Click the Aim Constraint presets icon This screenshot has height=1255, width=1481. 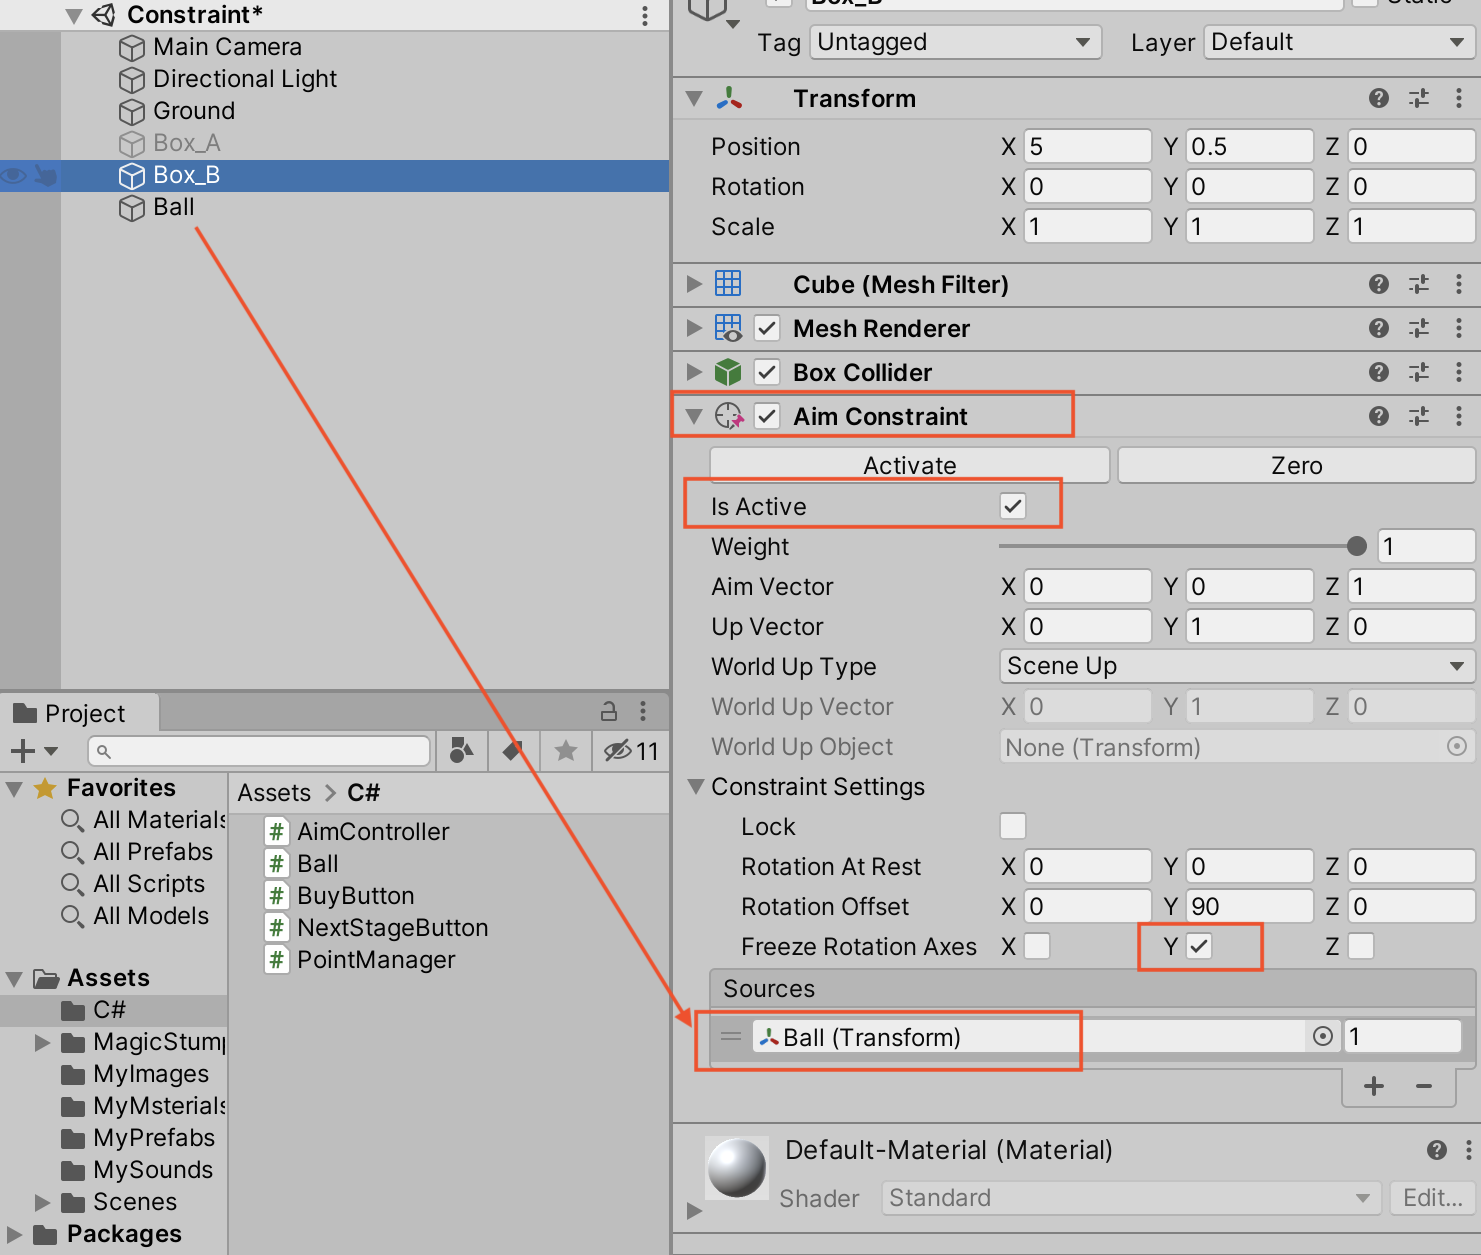(x=1419, y=416)
